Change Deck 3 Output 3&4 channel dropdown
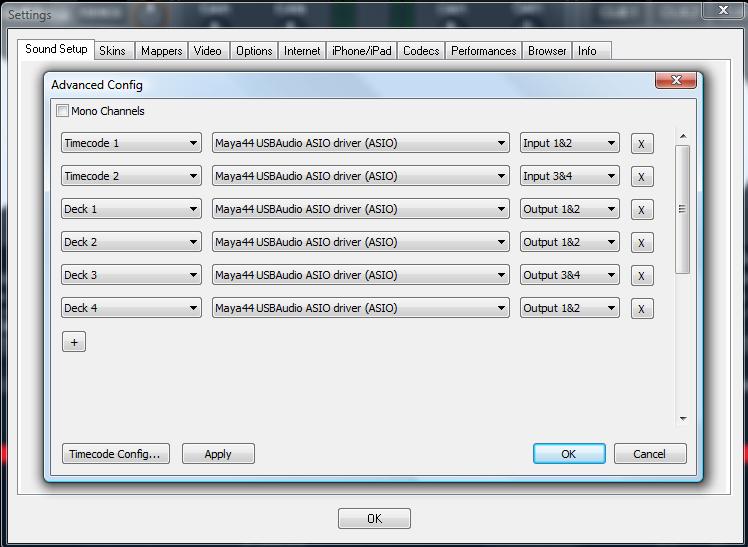 [x=570, y=274]
